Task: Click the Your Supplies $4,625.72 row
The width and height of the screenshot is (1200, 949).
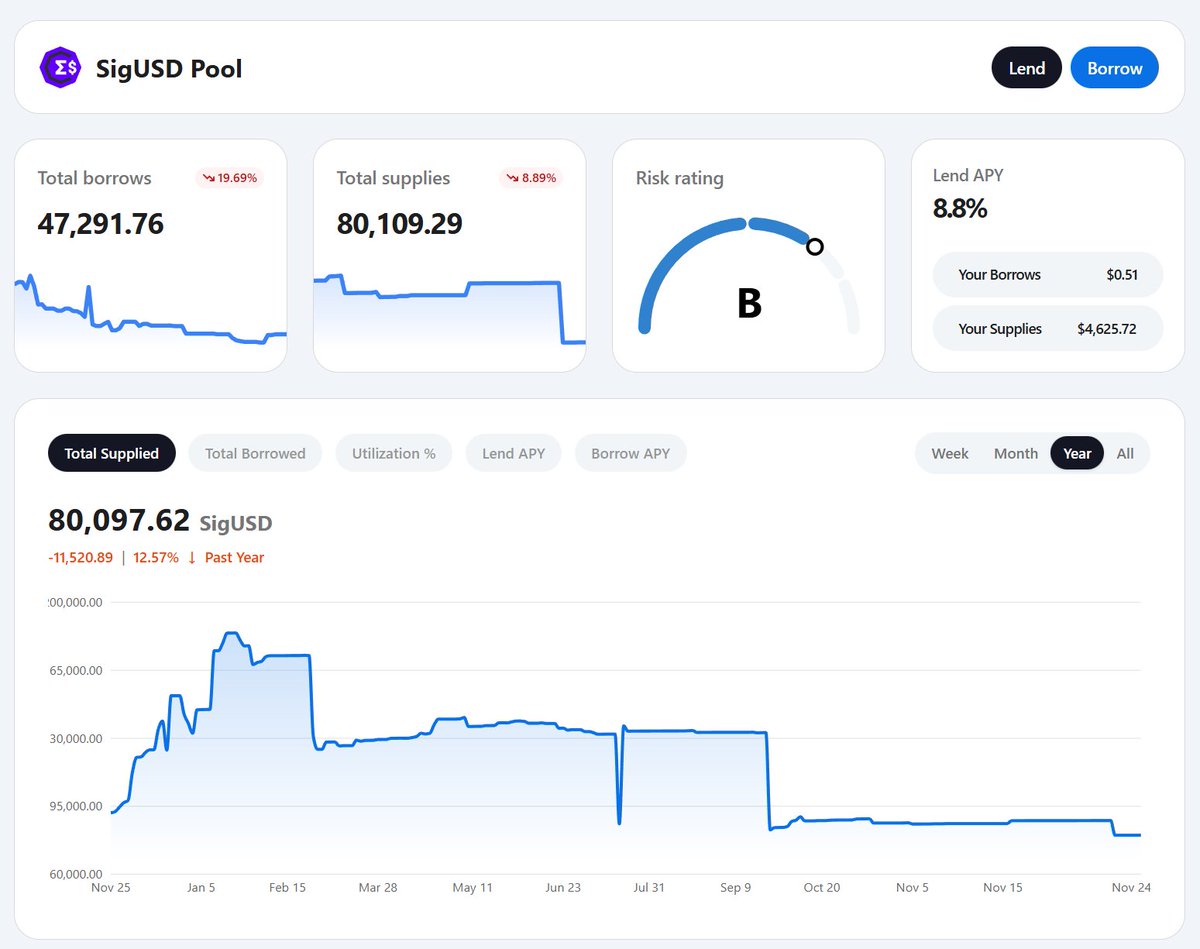Action: tap(1048, 328)
